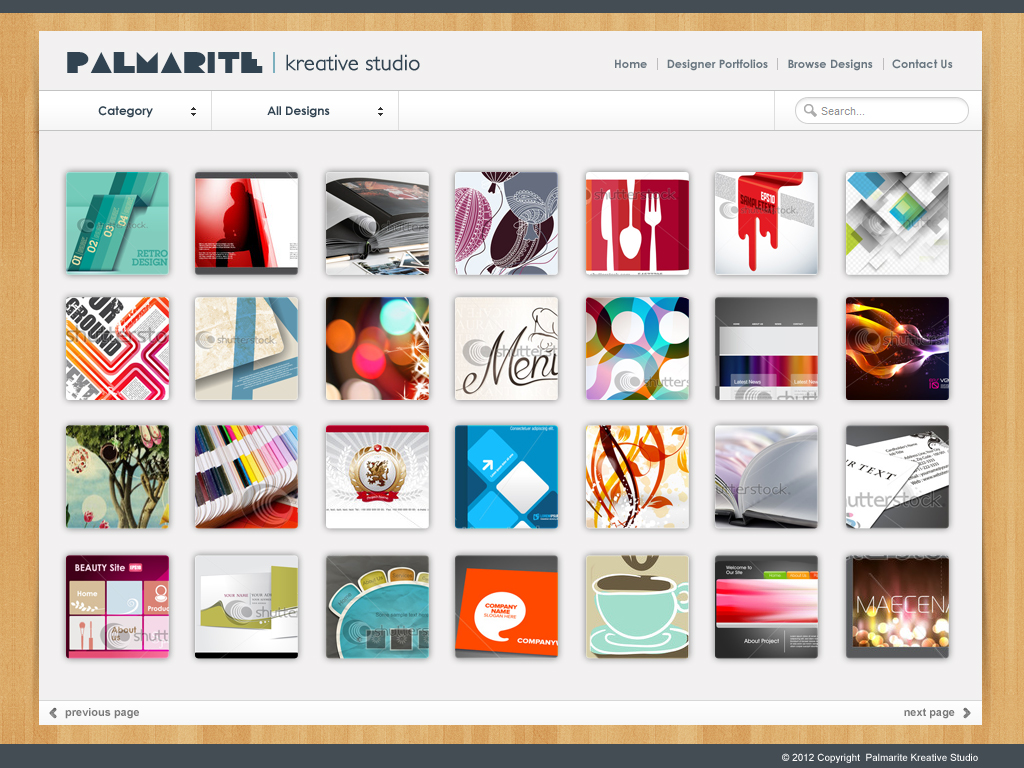Open the coffee cup illustration thumbnail
The height and width of the screenshot is (768, 1024).
(x=637, y=607)
